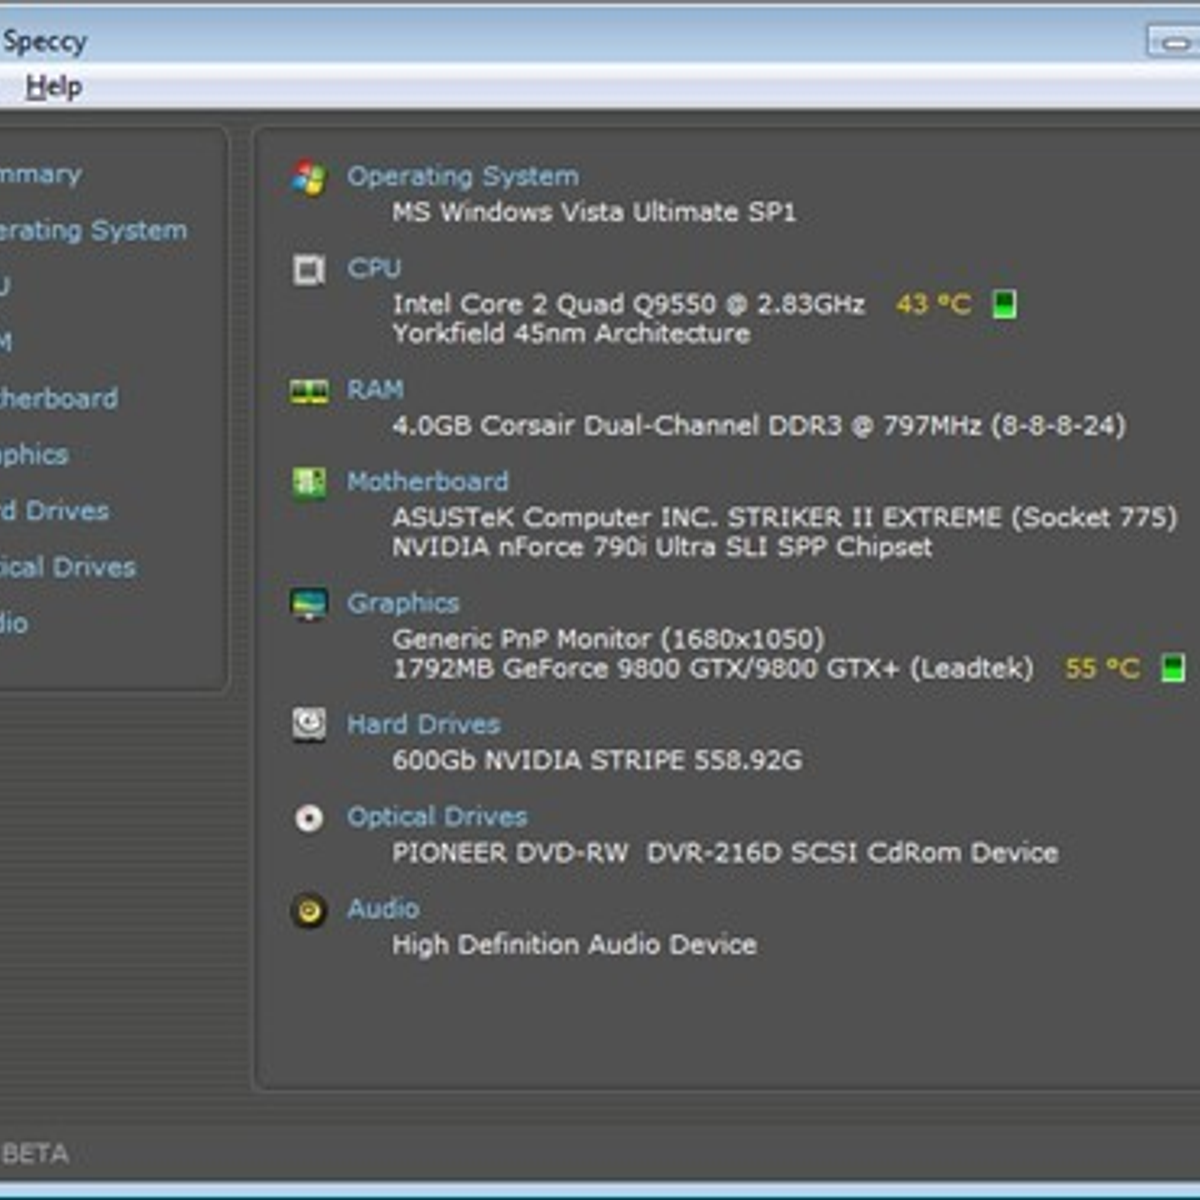Click the GPU temperature 55 °C

coord(1102,668)
